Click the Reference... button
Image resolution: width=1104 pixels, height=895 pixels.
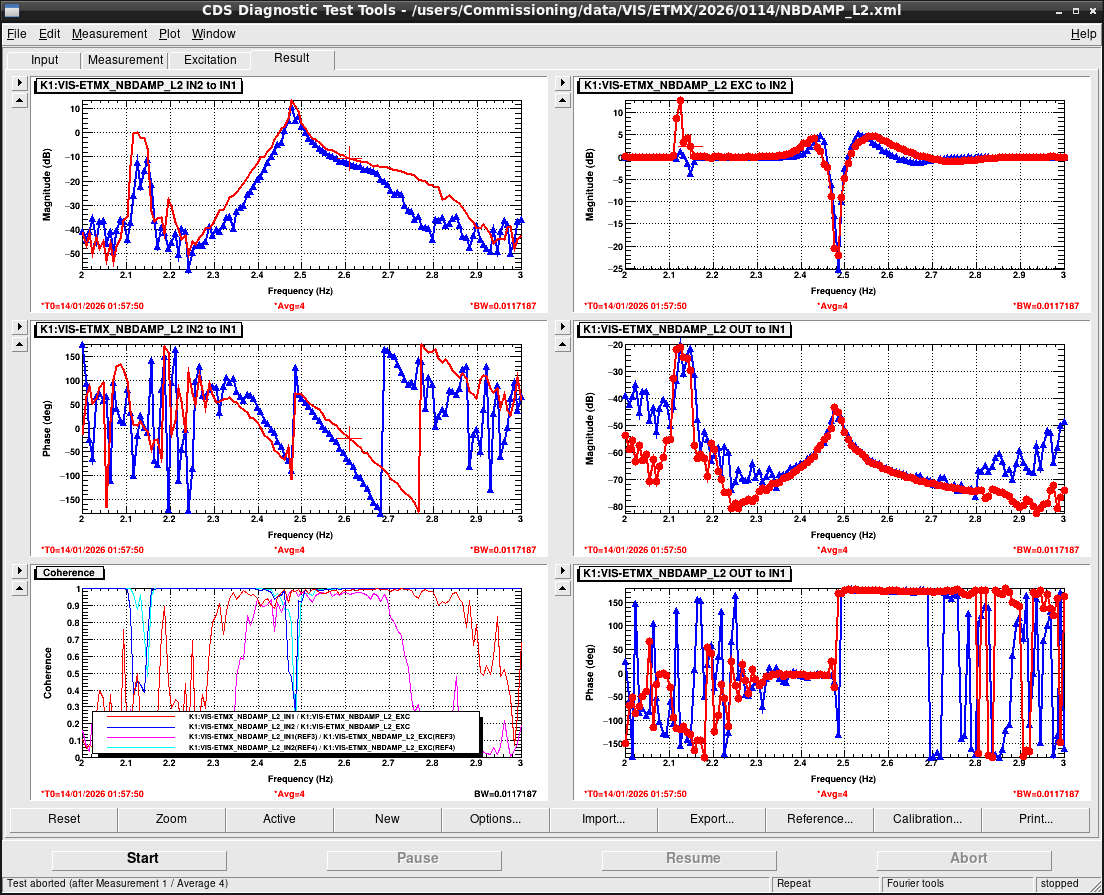click(x=820, y=819)
